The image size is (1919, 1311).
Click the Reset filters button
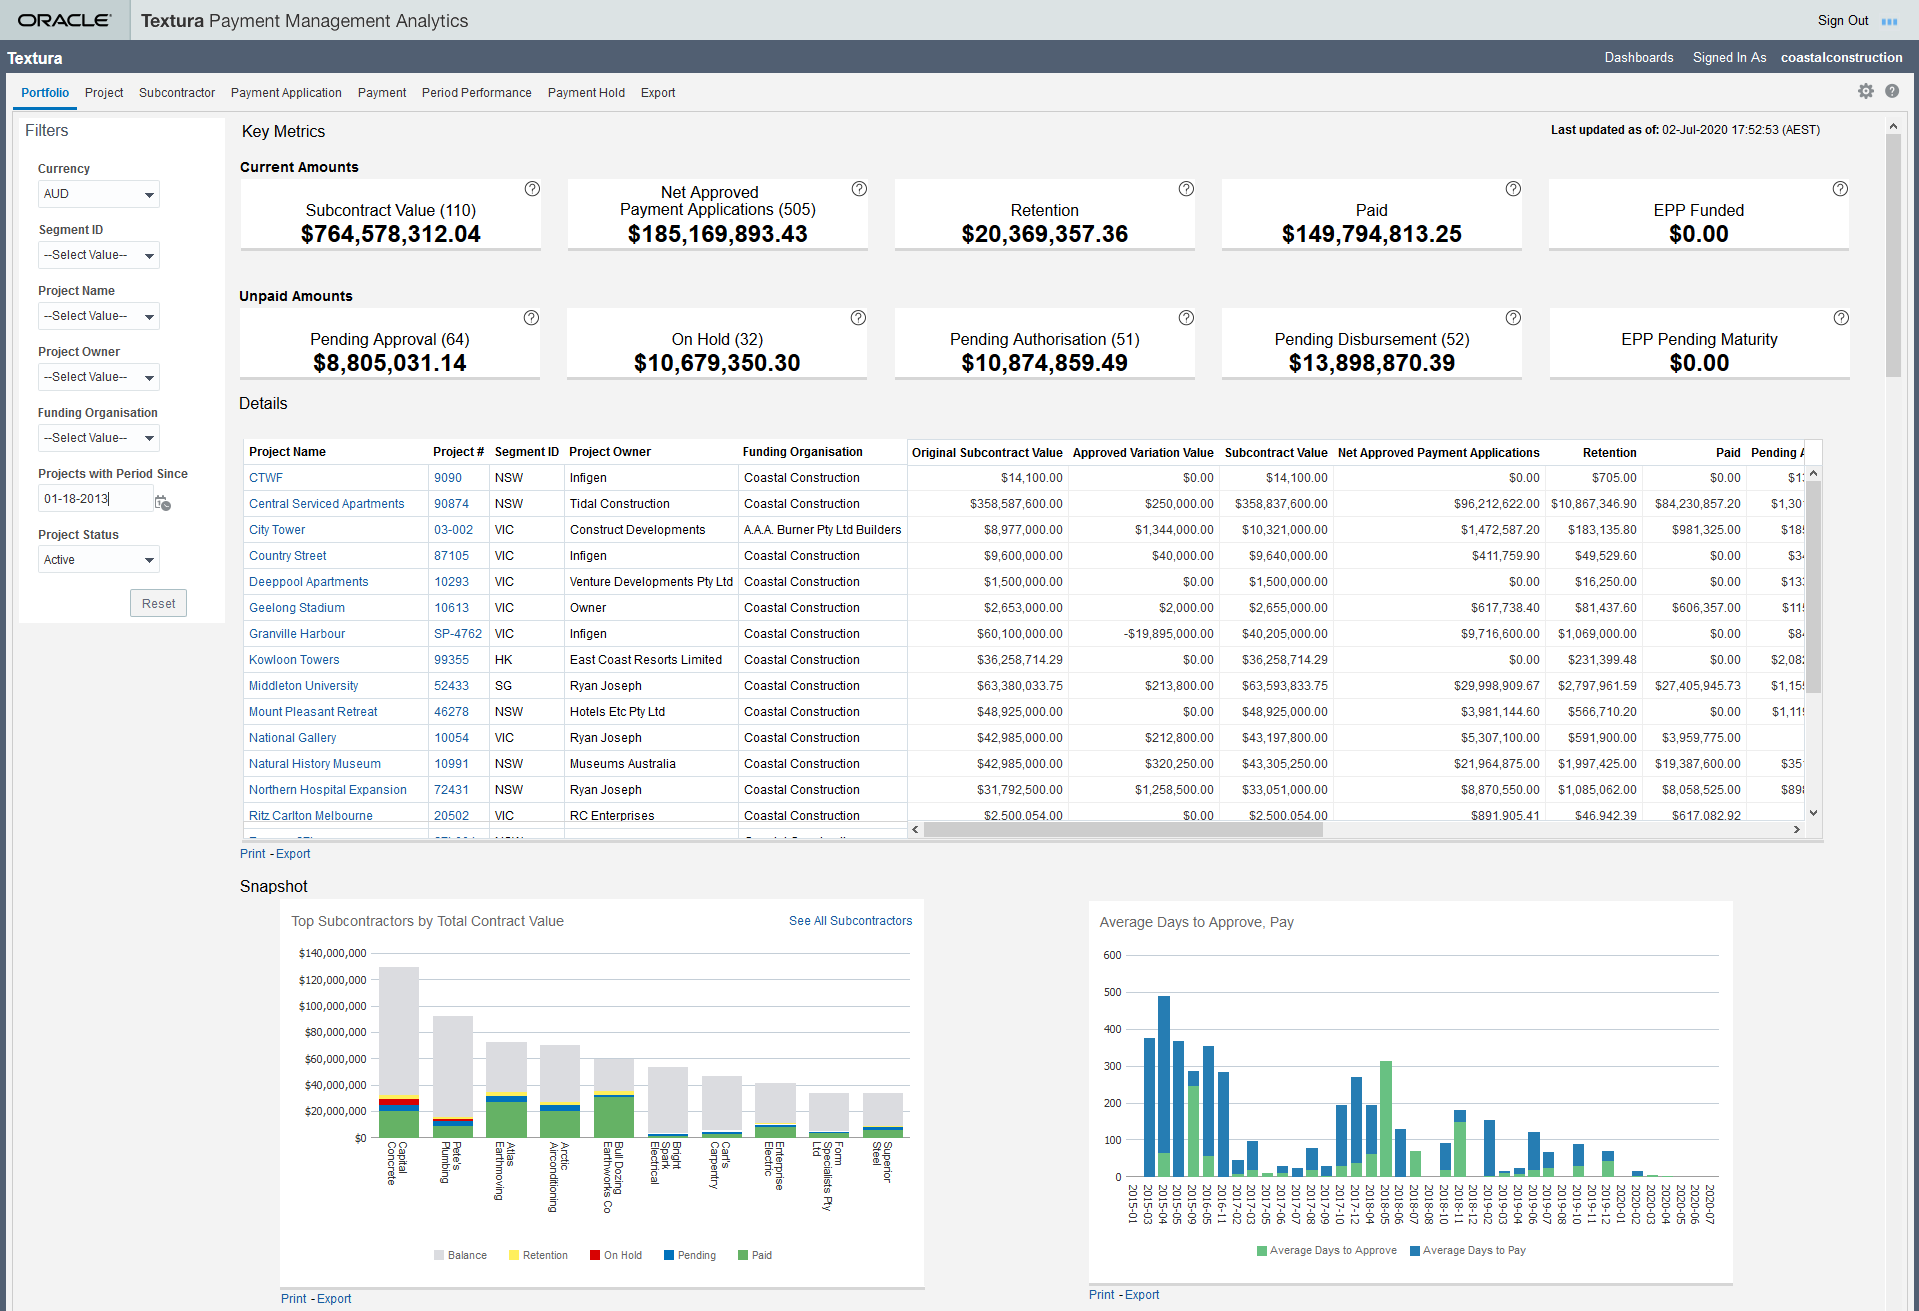tap(158, 604)
